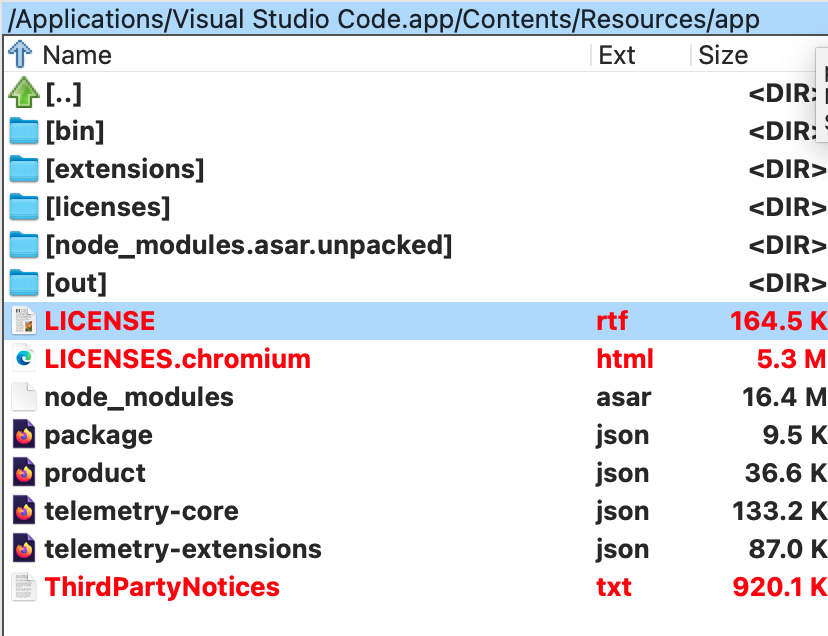Click the folder icon beside [licenses]

click(23, 207)
